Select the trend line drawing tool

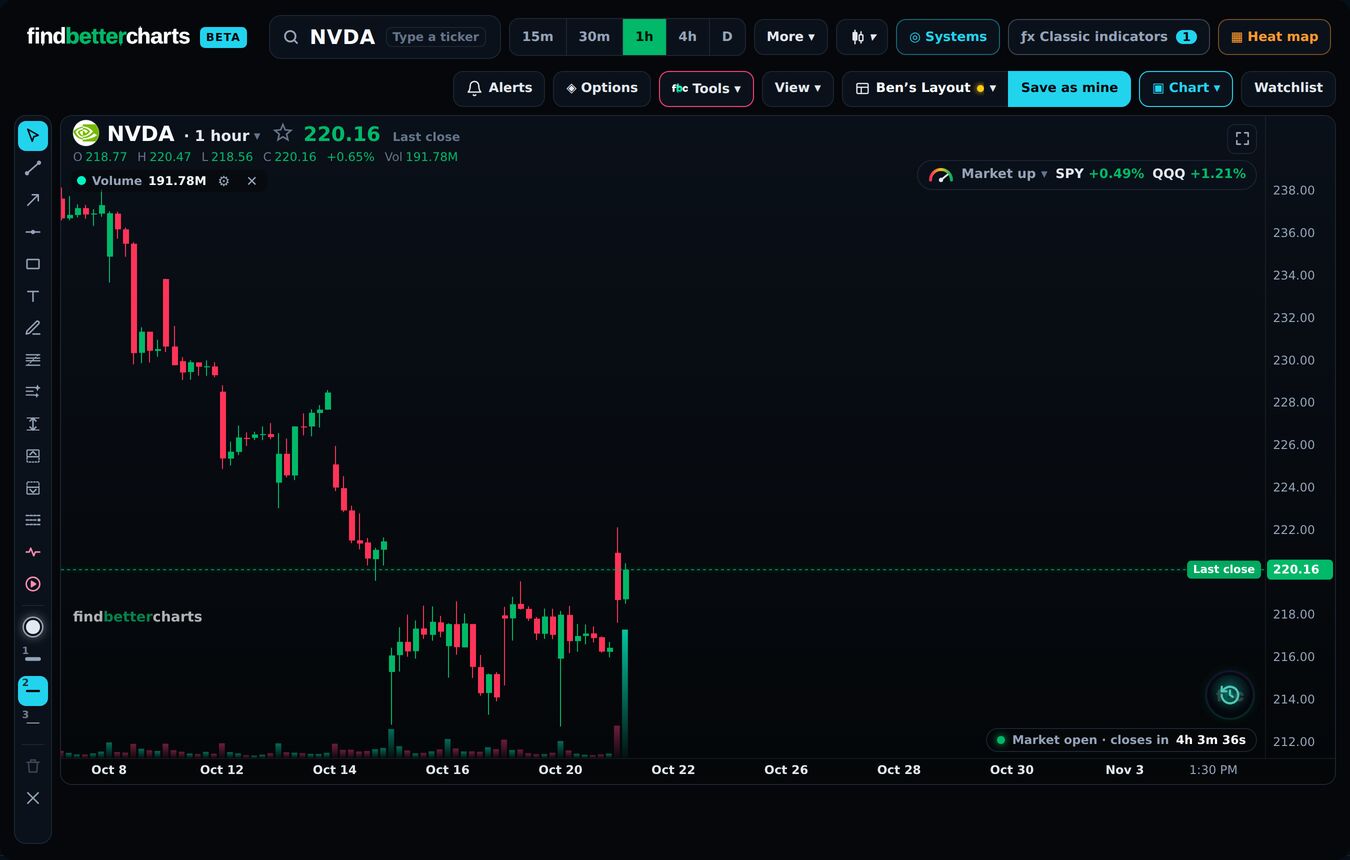(33, 168)
